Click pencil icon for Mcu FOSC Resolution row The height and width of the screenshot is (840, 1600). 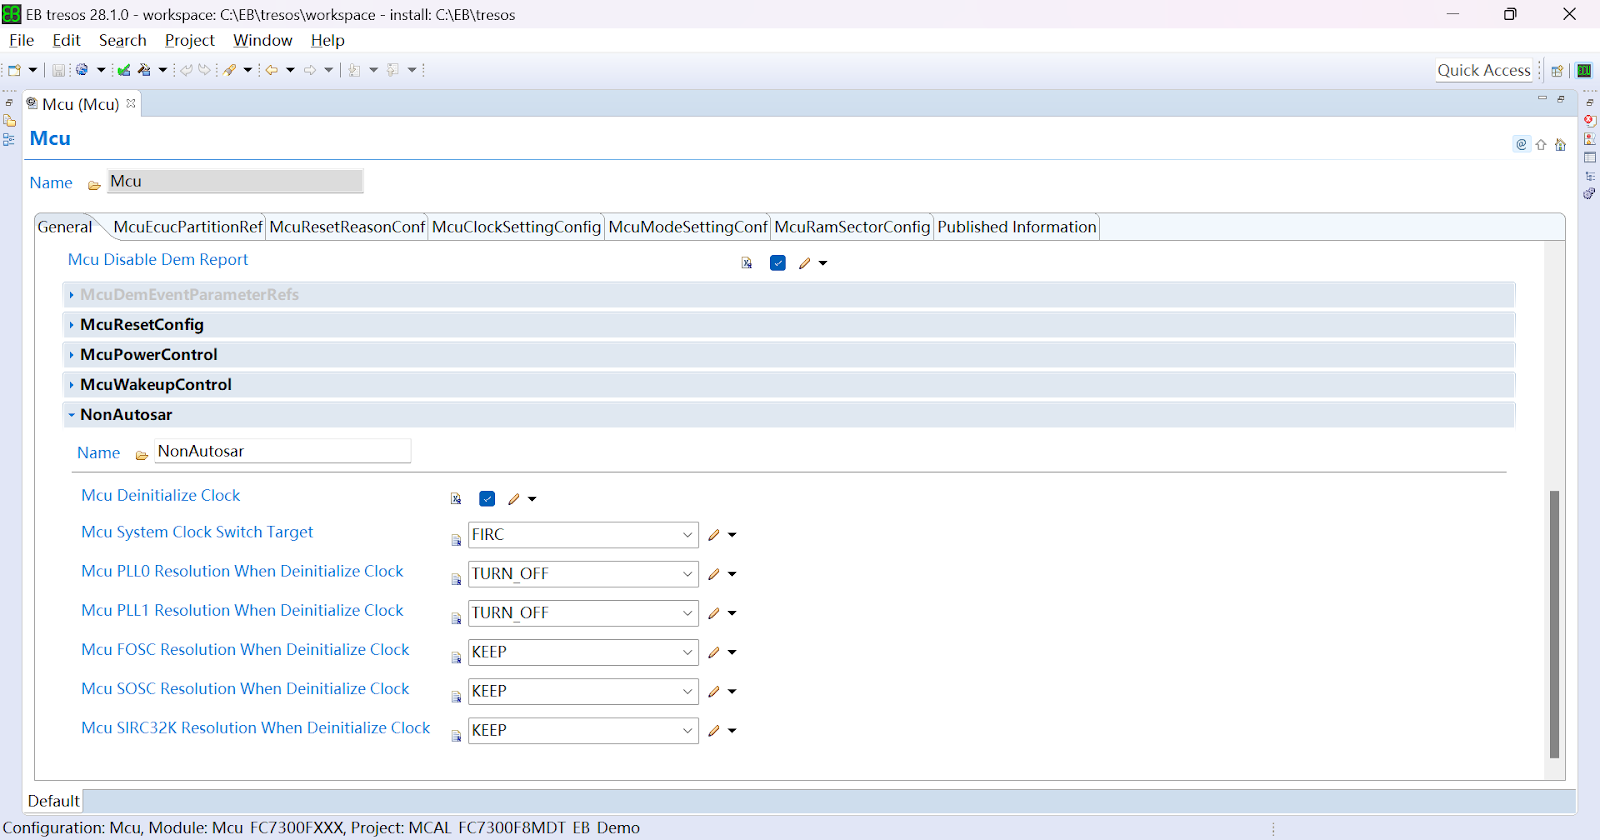pyautogui.click(x=714, y=652)
